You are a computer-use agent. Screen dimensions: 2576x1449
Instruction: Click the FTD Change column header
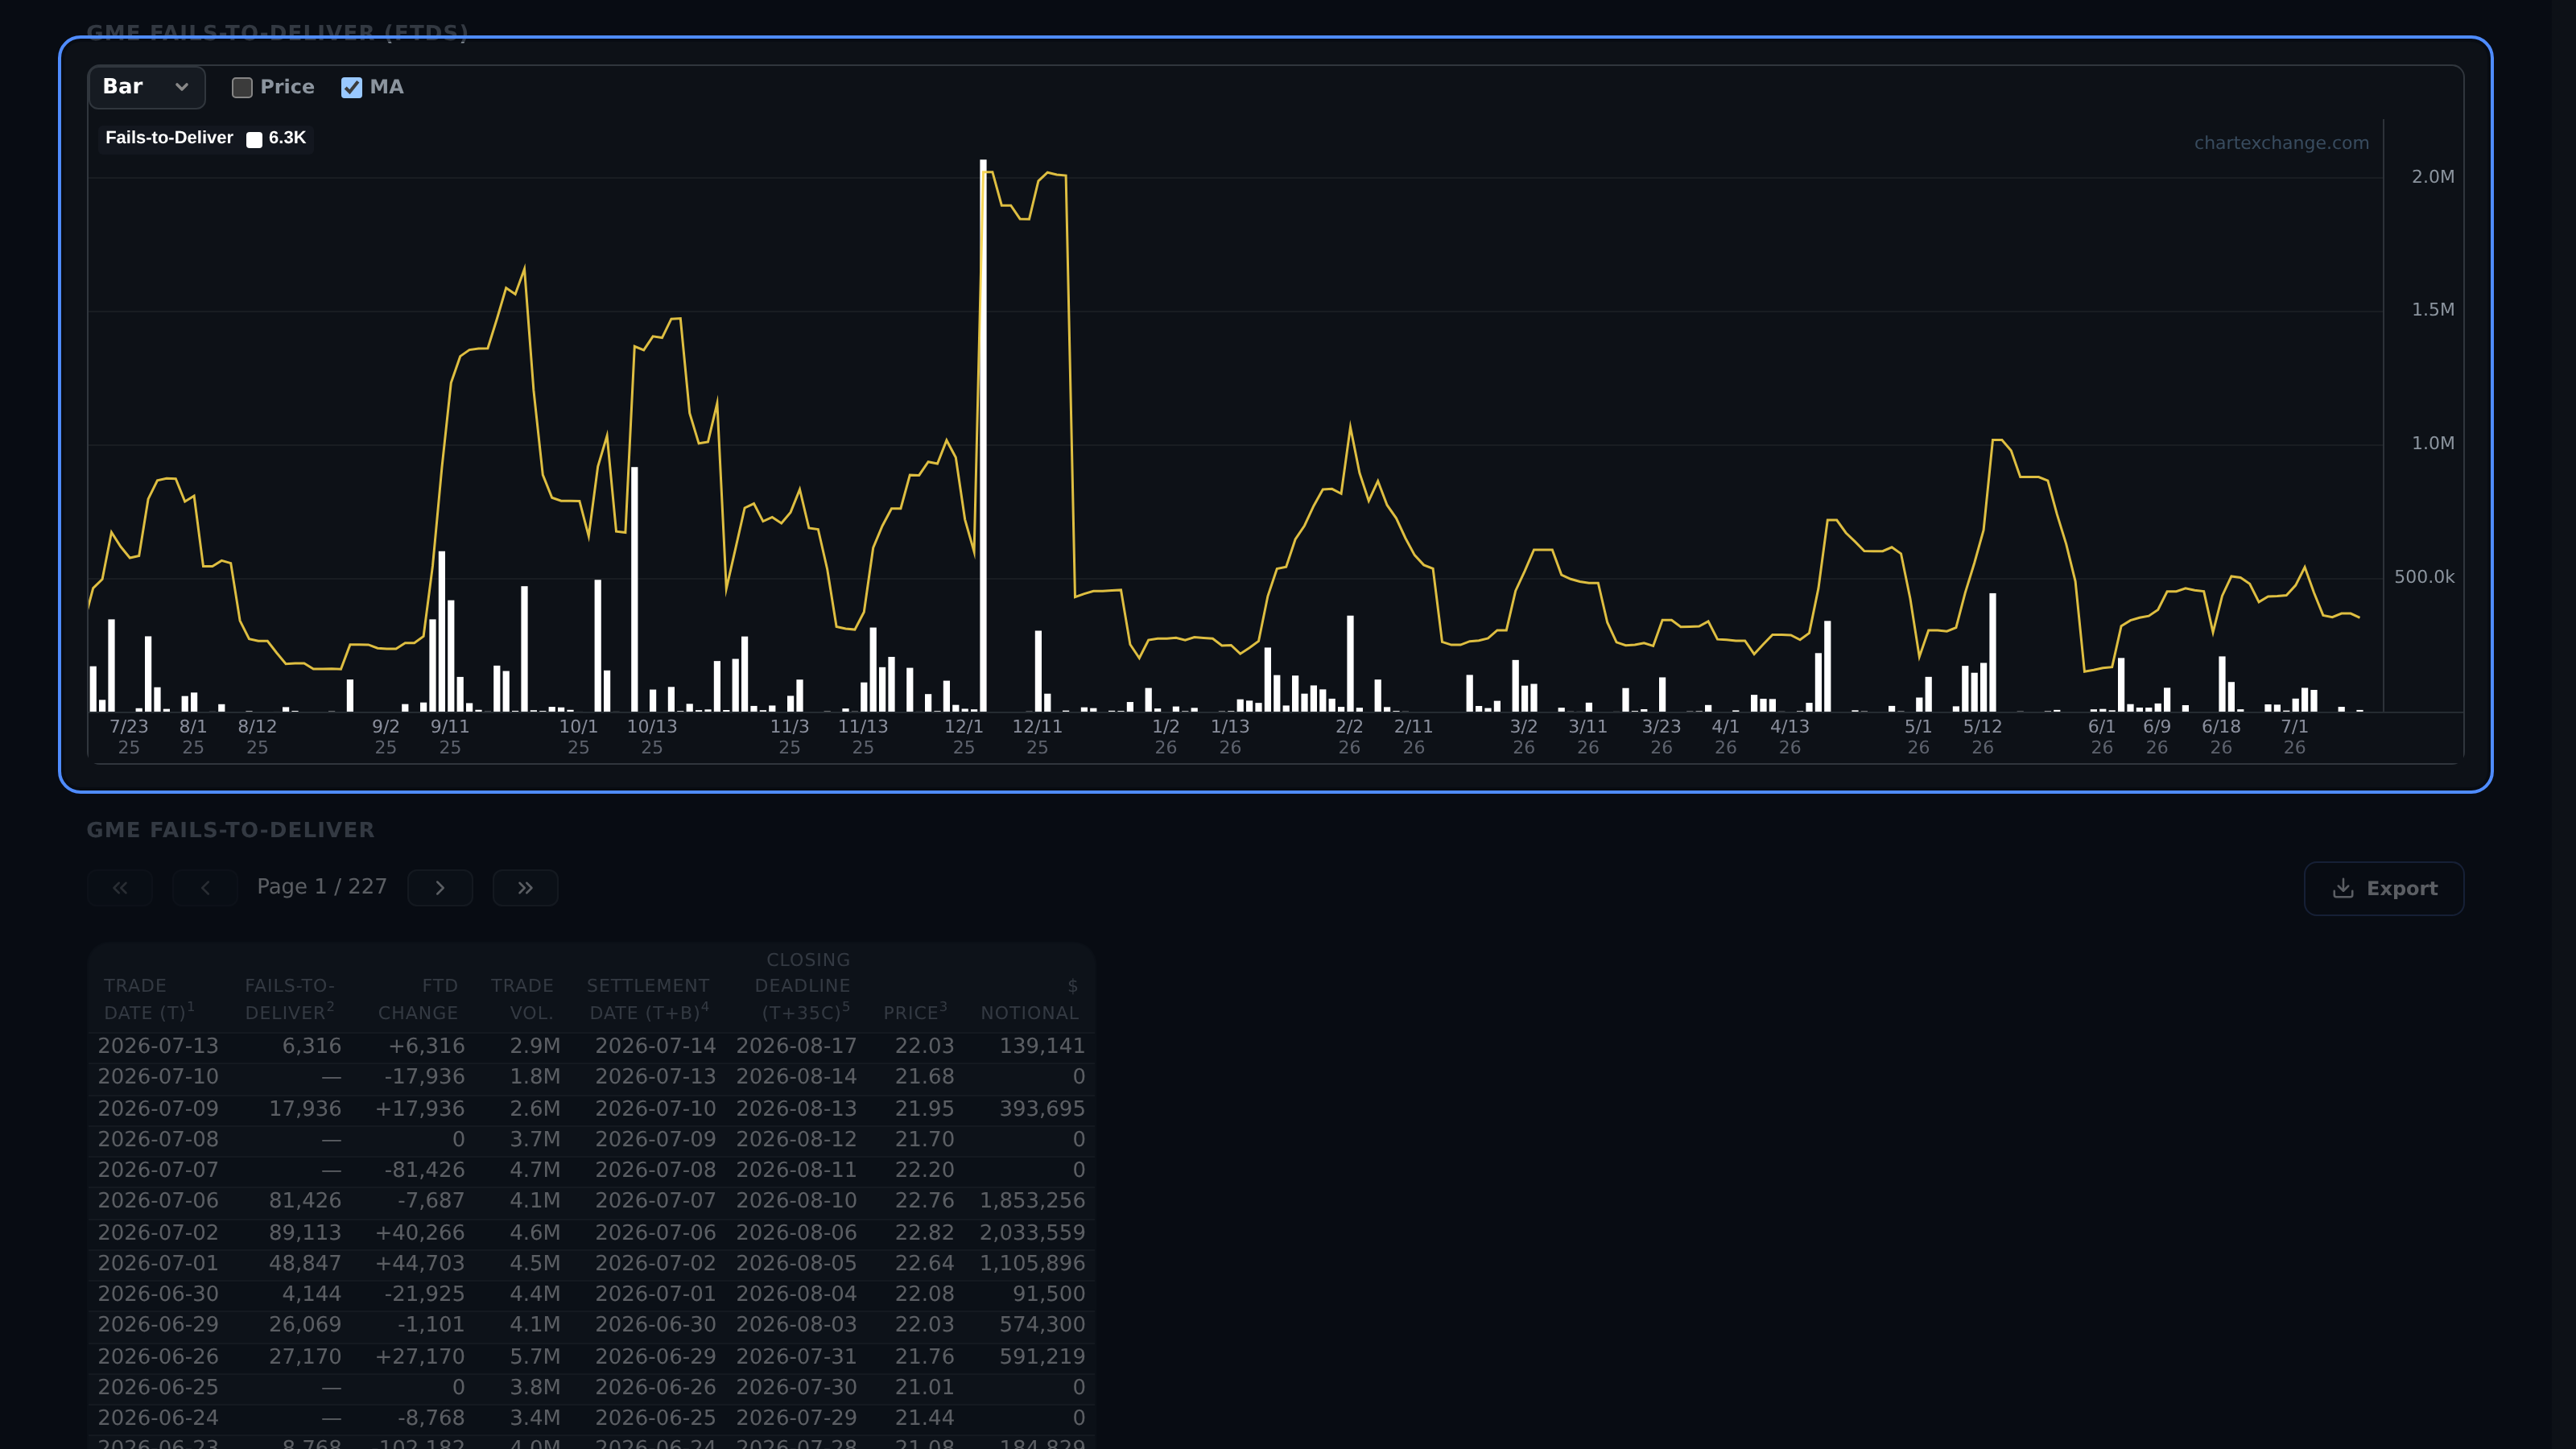click(x=418, y=998)
